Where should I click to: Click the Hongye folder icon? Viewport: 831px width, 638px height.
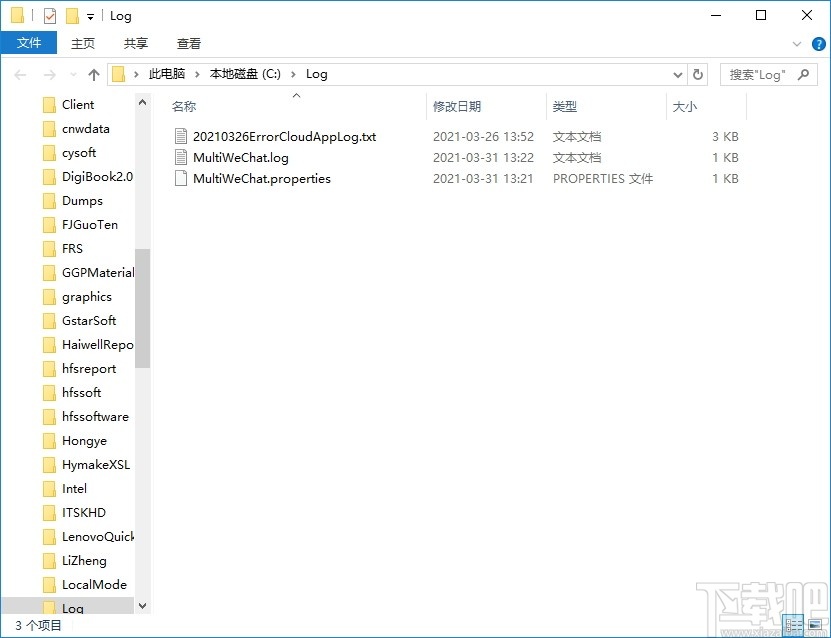49,441
